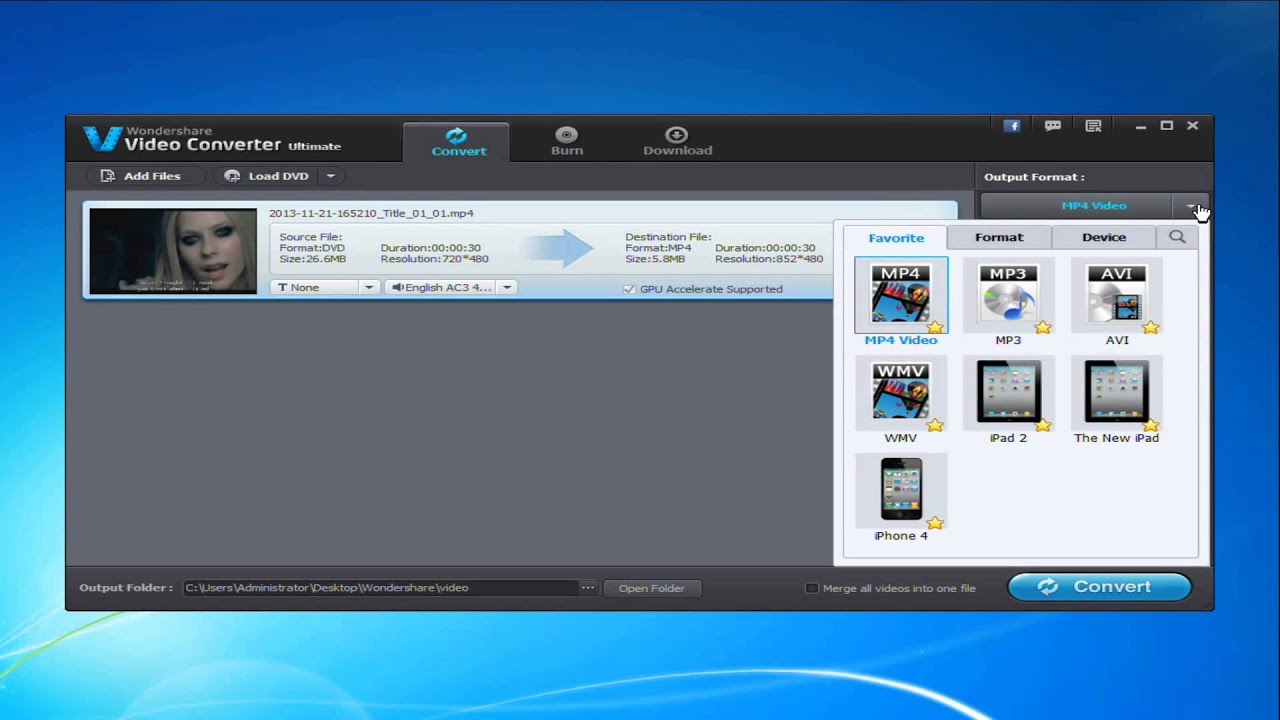Open the Favorite tab
Image resolution: width=1280 pixels, height=720 pixels.
(896, 238)
